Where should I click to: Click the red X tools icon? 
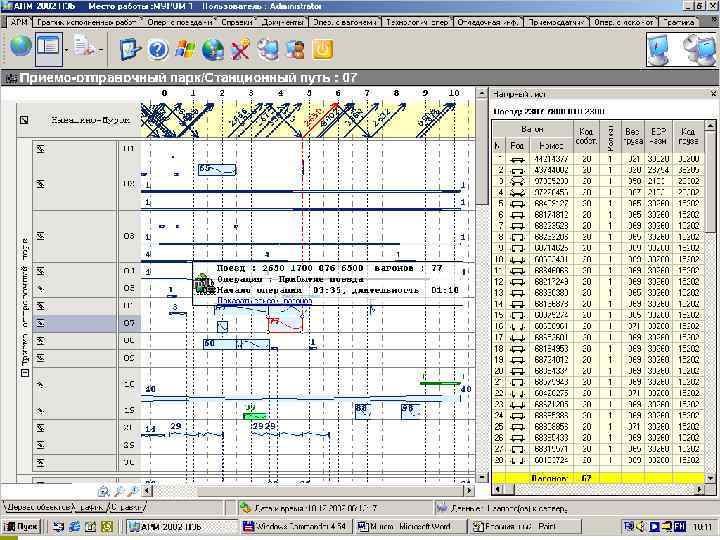pyautogui.click(x=241, y=48)
